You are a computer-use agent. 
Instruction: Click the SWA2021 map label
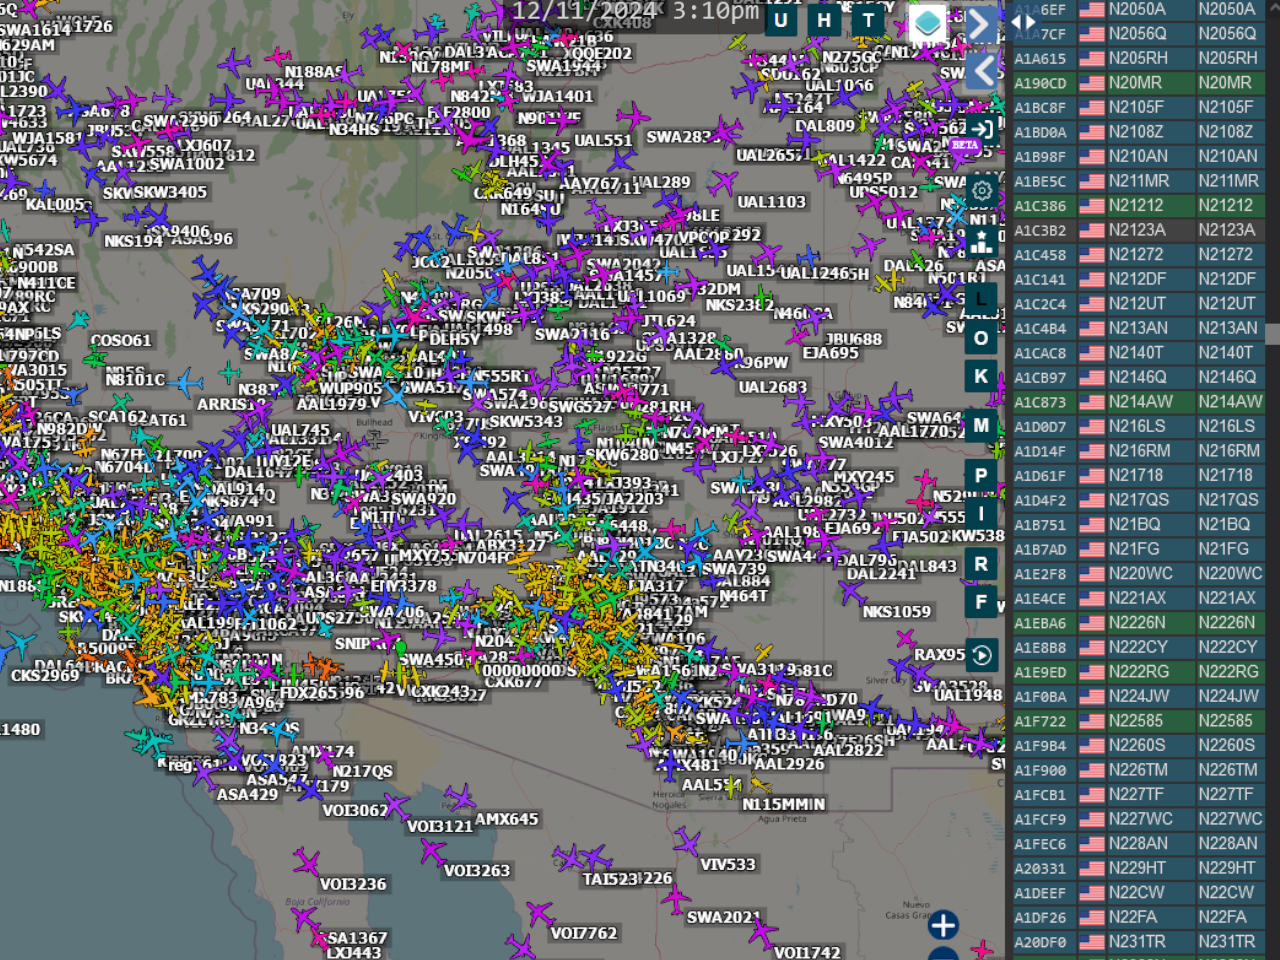(x=723, y=917)
